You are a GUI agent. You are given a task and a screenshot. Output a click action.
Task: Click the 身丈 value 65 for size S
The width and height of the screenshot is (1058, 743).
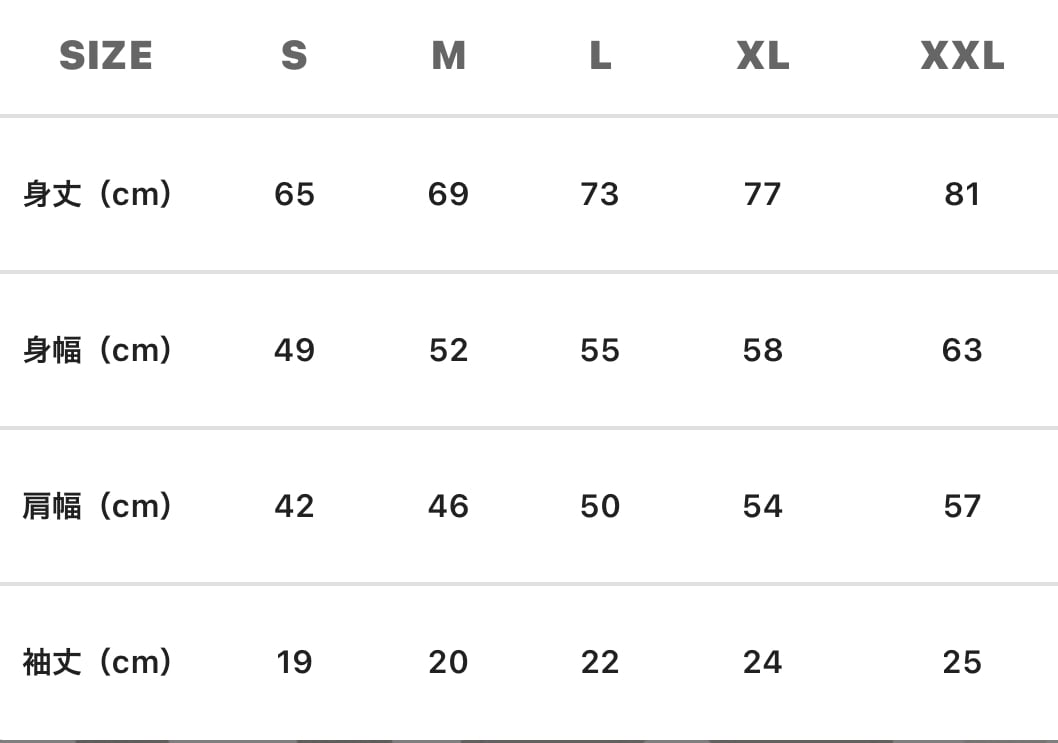tap(294, 194)
